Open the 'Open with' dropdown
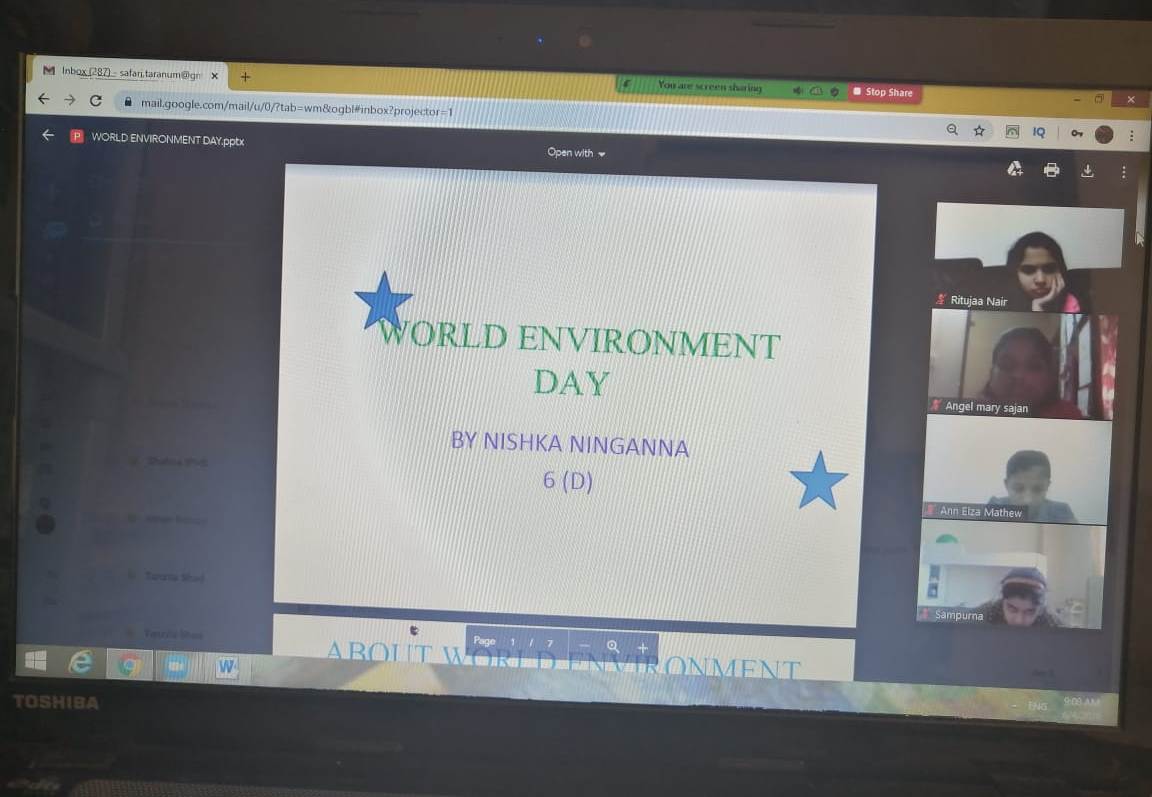Viewport: 1152px width, 797px height. pyautogui.click(x=576, y=153)
